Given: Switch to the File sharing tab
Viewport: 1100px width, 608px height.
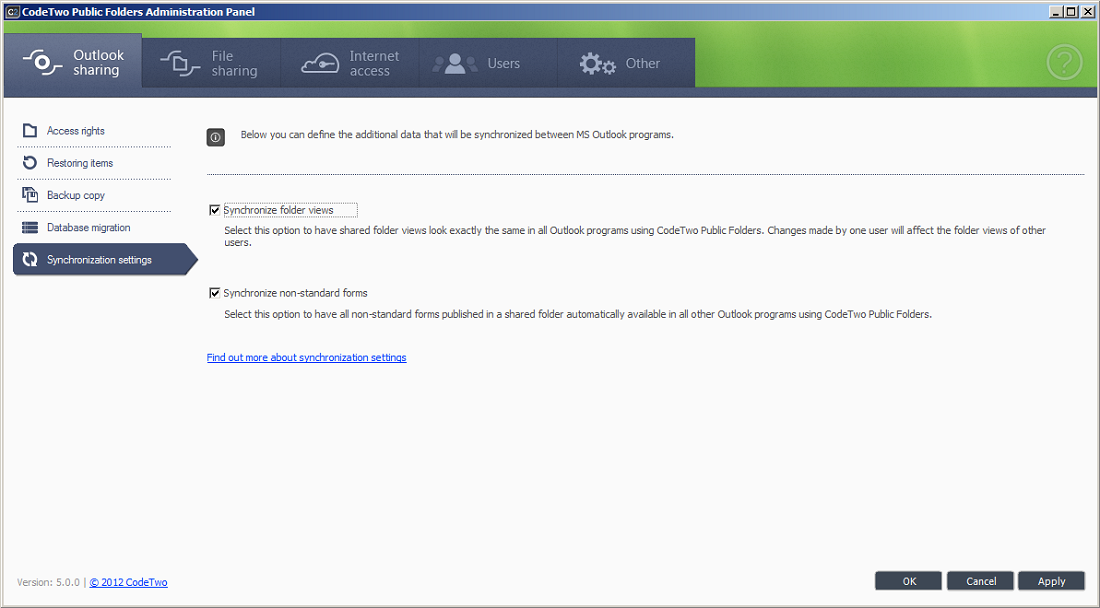Looking at the screenshot, I should coord(211,63).
